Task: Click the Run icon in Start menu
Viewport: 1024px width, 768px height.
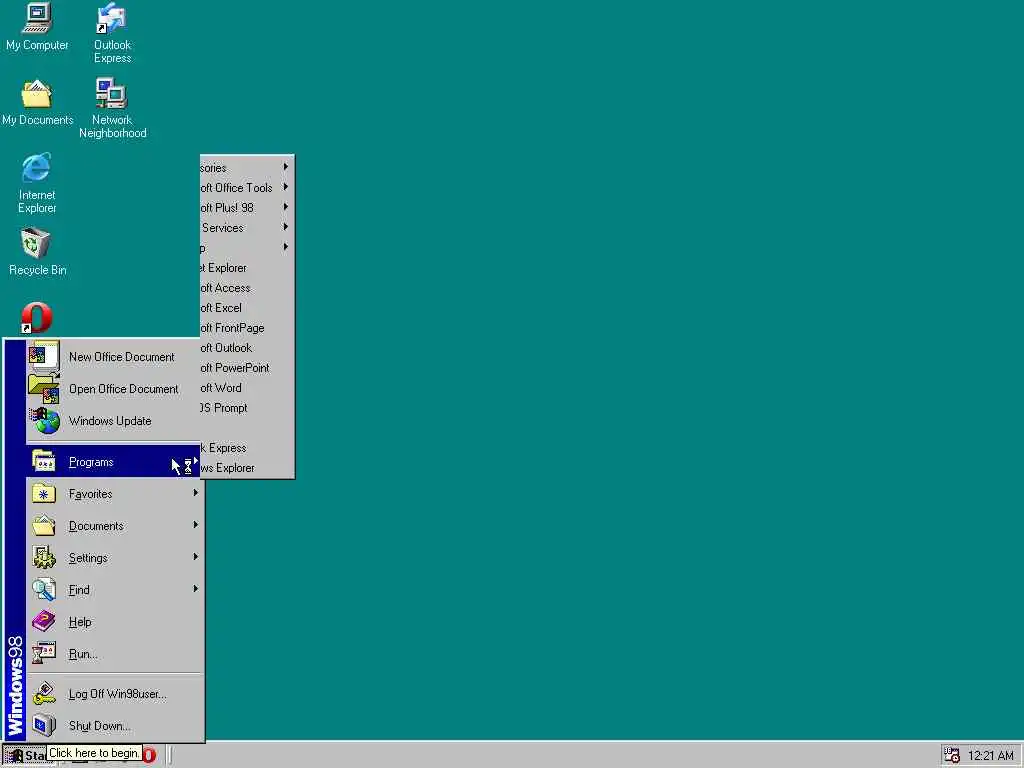Action: coord(44,654)
